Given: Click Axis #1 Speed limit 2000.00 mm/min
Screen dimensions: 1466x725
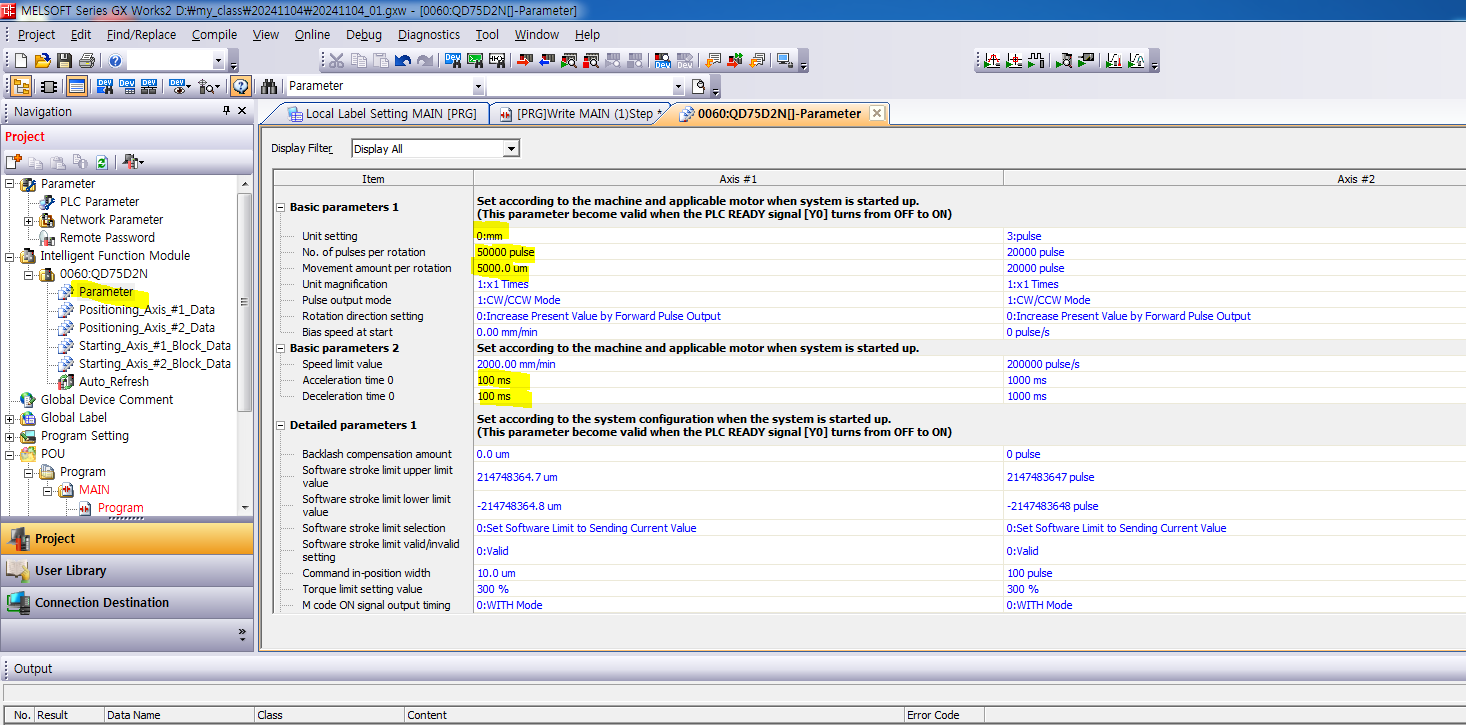Looking at the screenshot, I should click(738, 364).
